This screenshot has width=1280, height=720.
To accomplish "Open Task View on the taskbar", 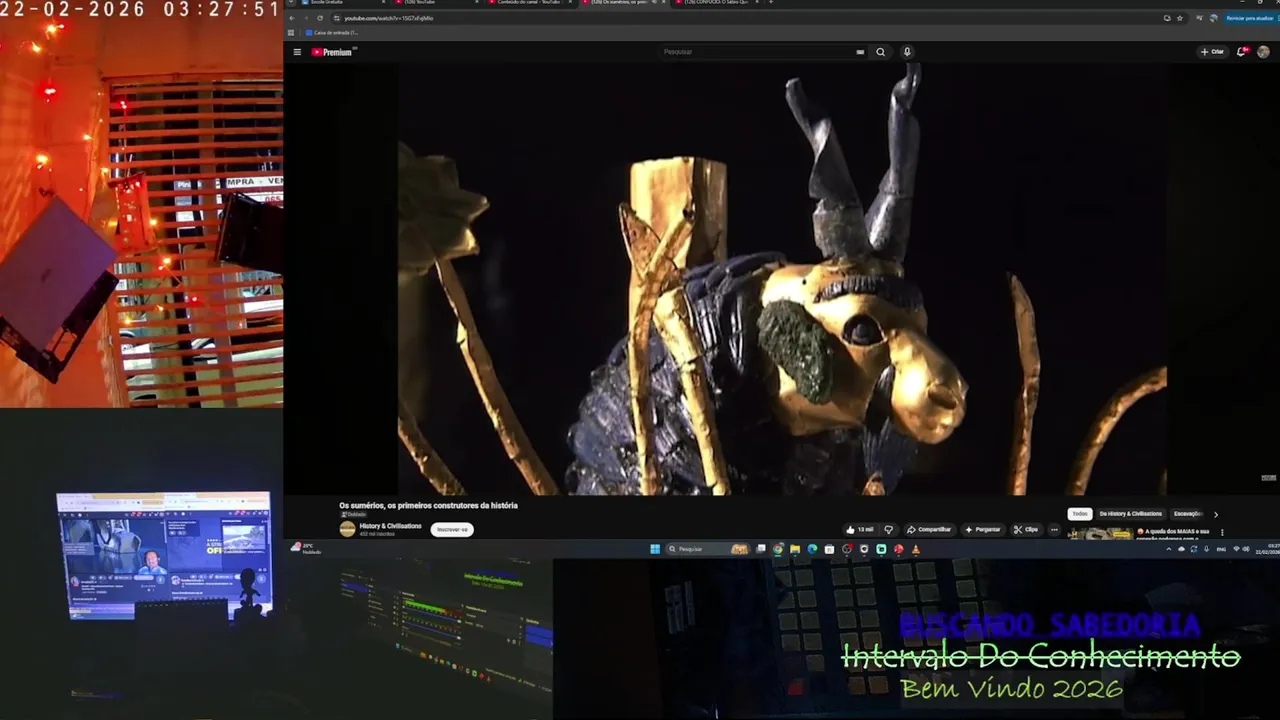I will [761, 549].
